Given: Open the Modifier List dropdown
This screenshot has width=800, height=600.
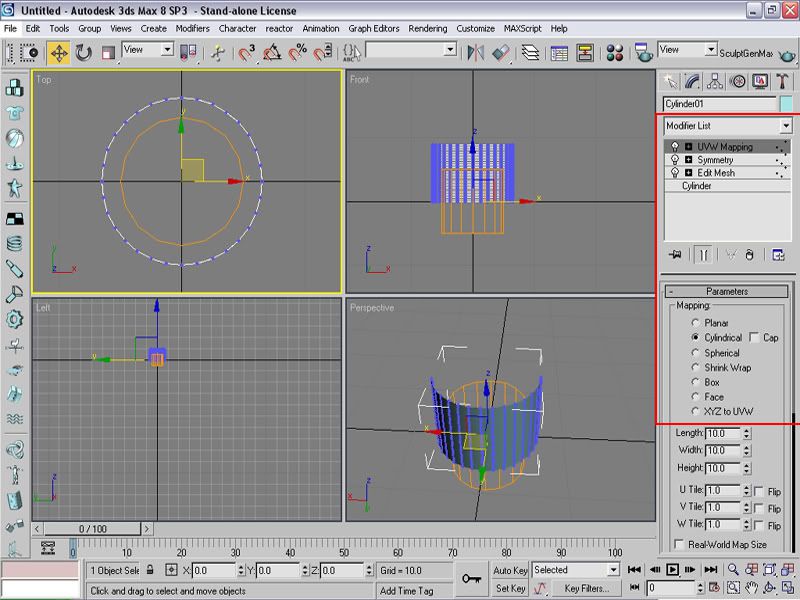Looking at the screenshot, I should click(785, 126).
